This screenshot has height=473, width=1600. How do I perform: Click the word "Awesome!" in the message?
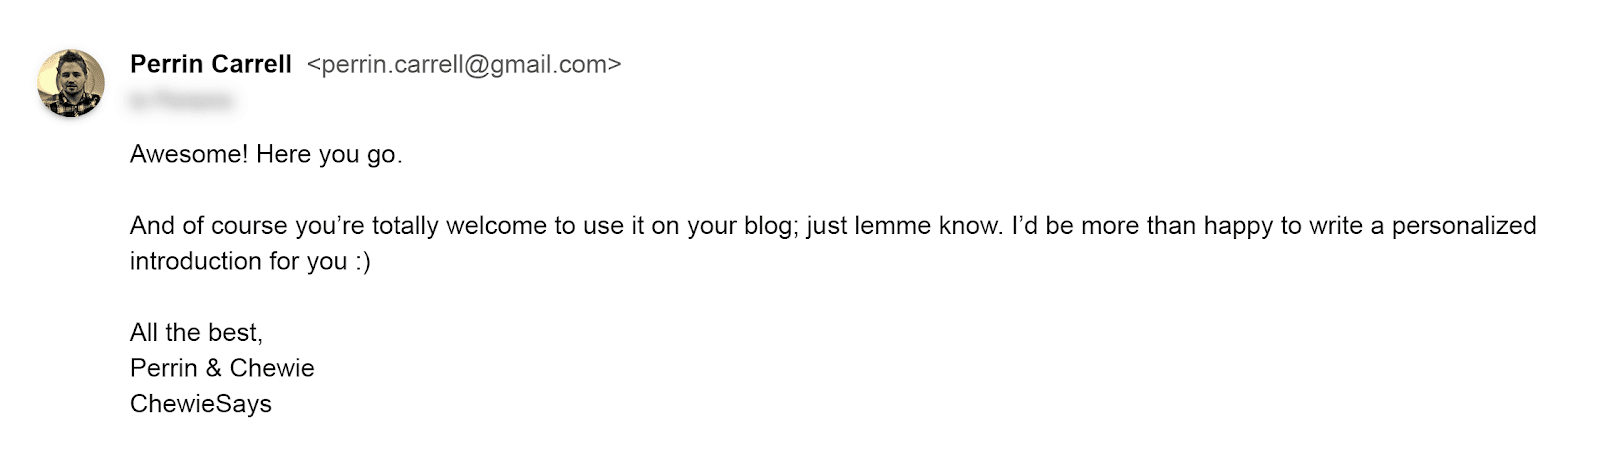click(x=189, y=154)
